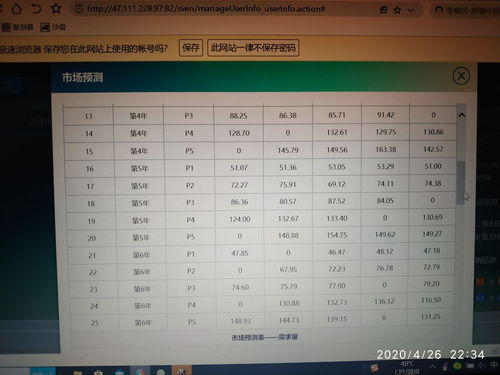Click the P5 cell in row 25

[192, 322]
